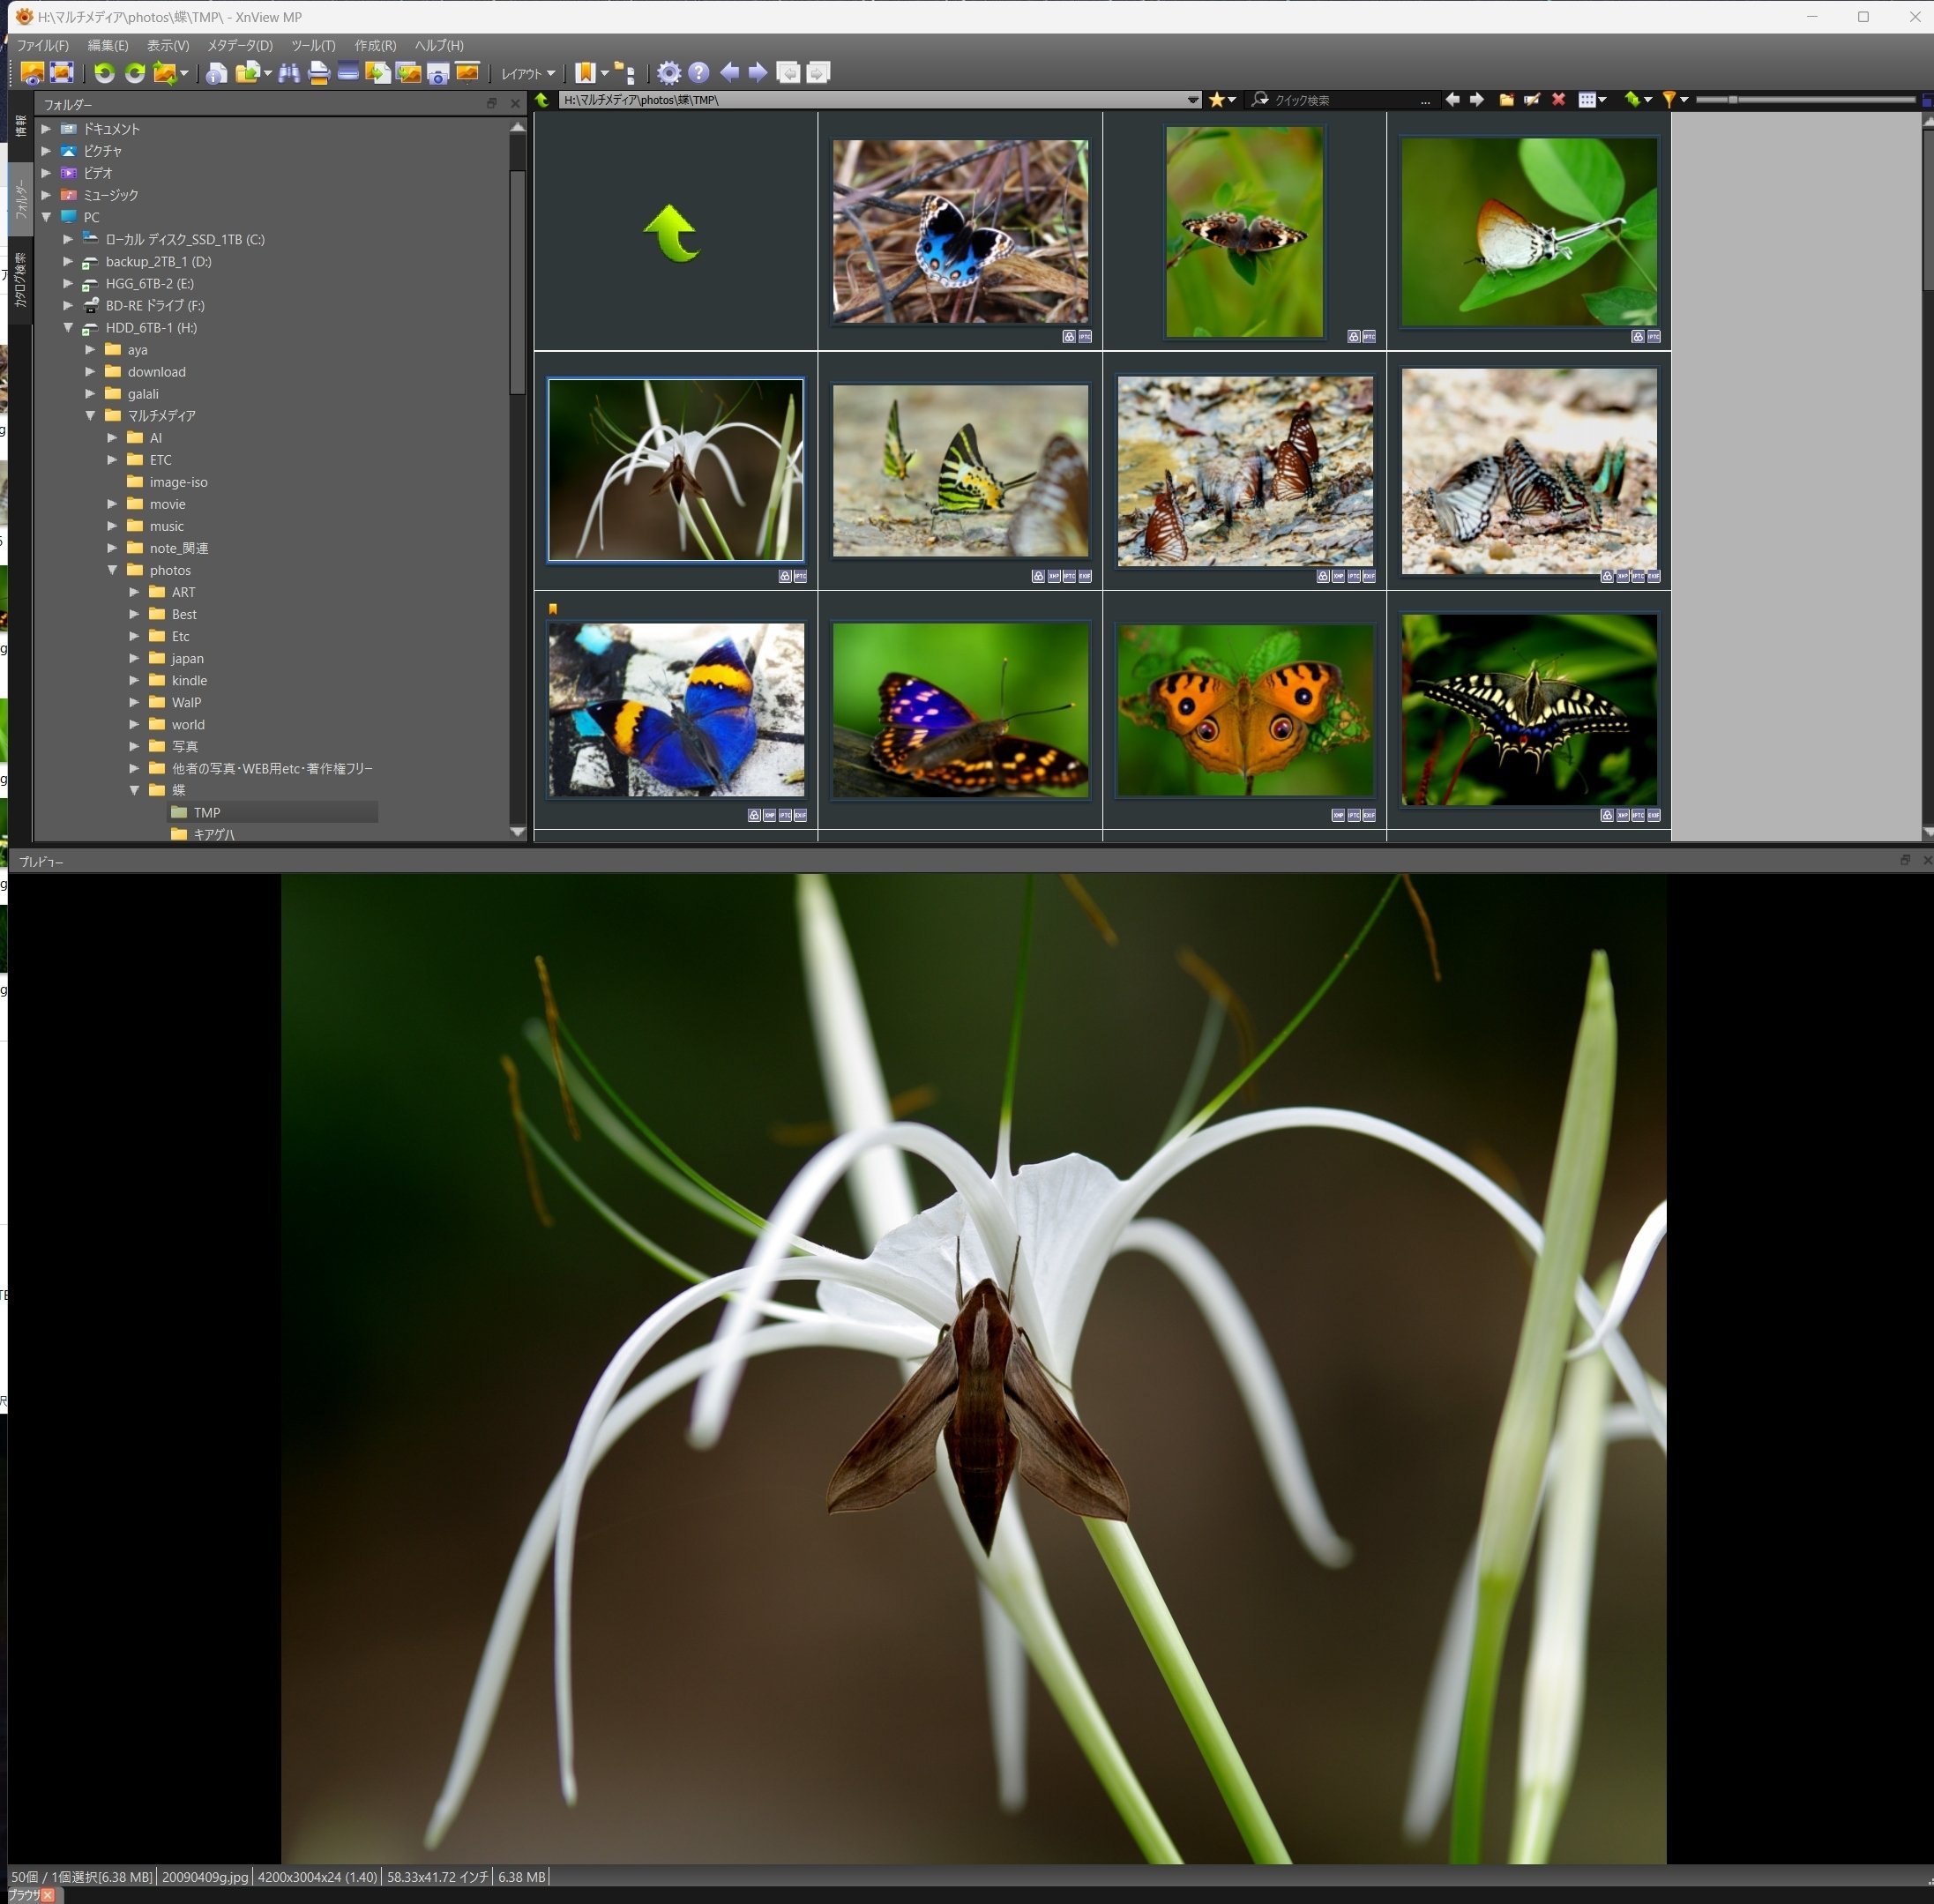Select the full-screen view icon
The image size is (1934, 1904).
[x=62, y=72]
